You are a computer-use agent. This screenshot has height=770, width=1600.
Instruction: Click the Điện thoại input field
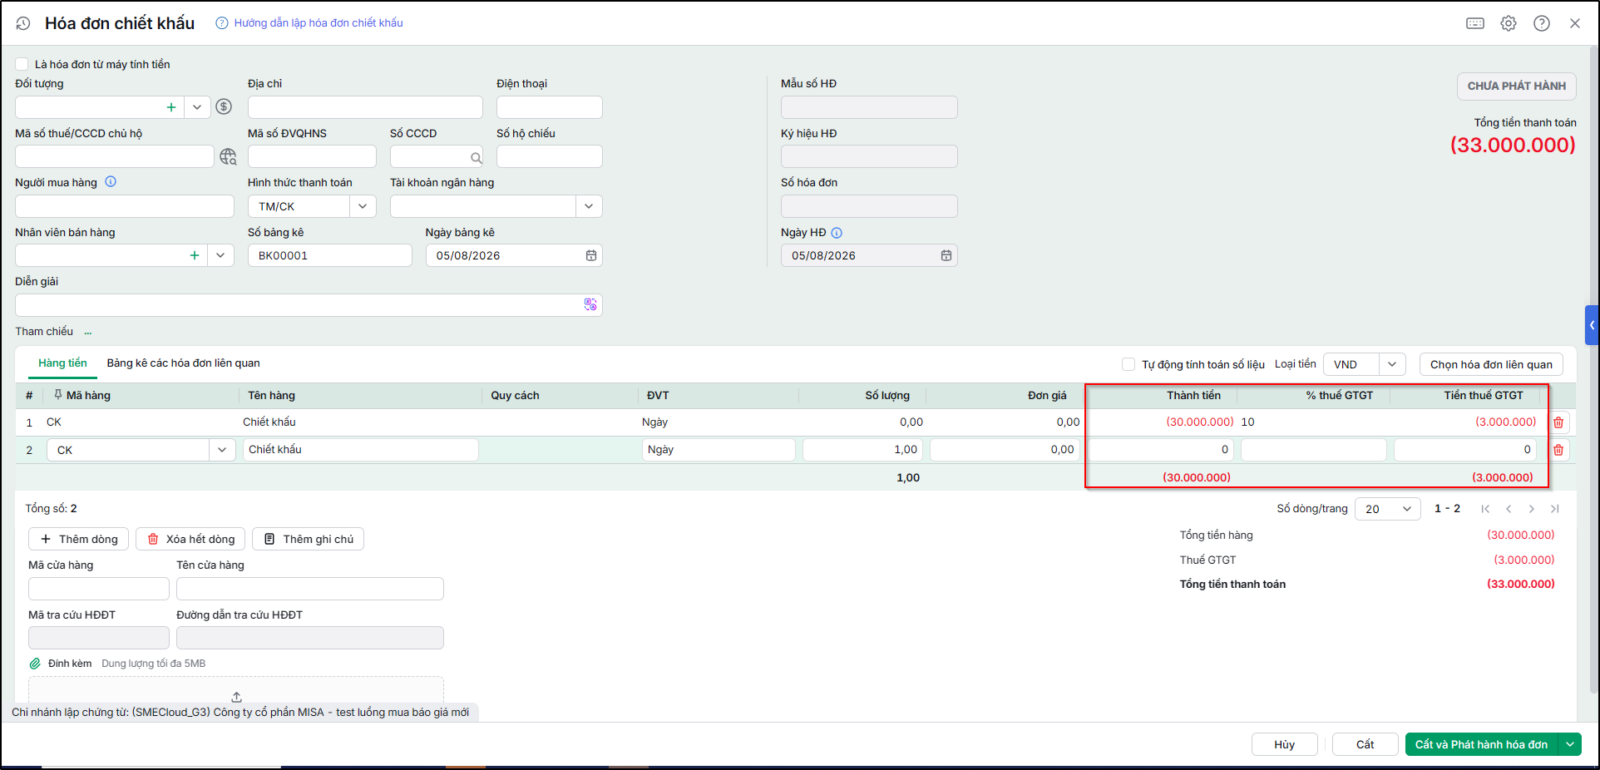pyautogui.click(x=549, y=107)
